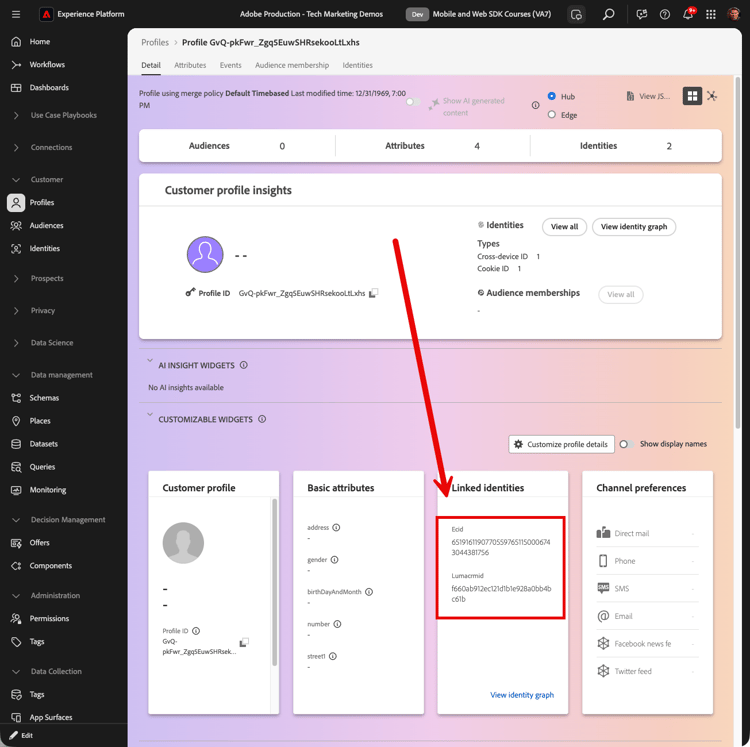This screenshot has height=747, width=750.
Task: Open the hamburger menu icon
Action: point(16,14)
